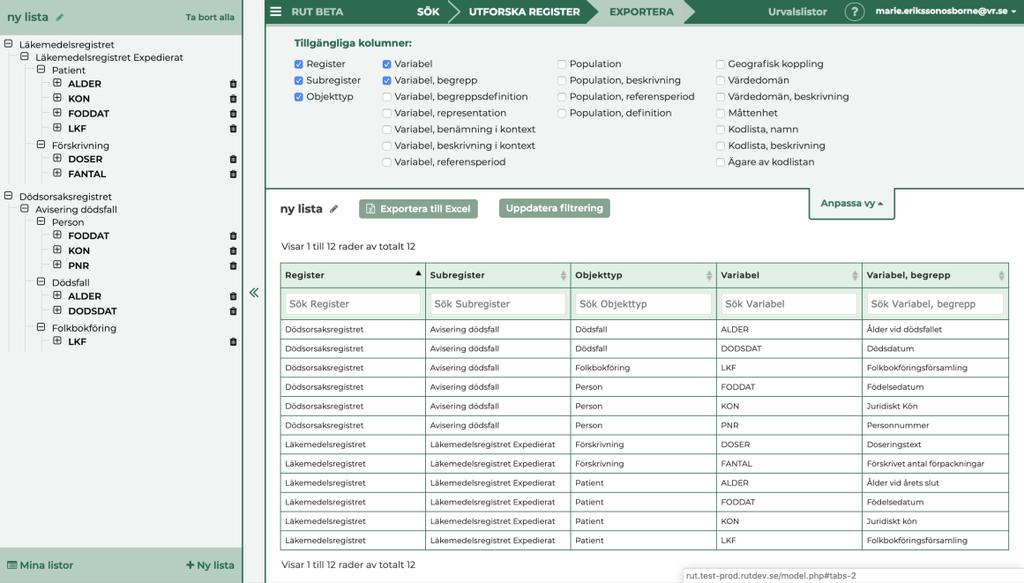
Task: Collapse the Anpassa vy panel
Action: point(852,204)
